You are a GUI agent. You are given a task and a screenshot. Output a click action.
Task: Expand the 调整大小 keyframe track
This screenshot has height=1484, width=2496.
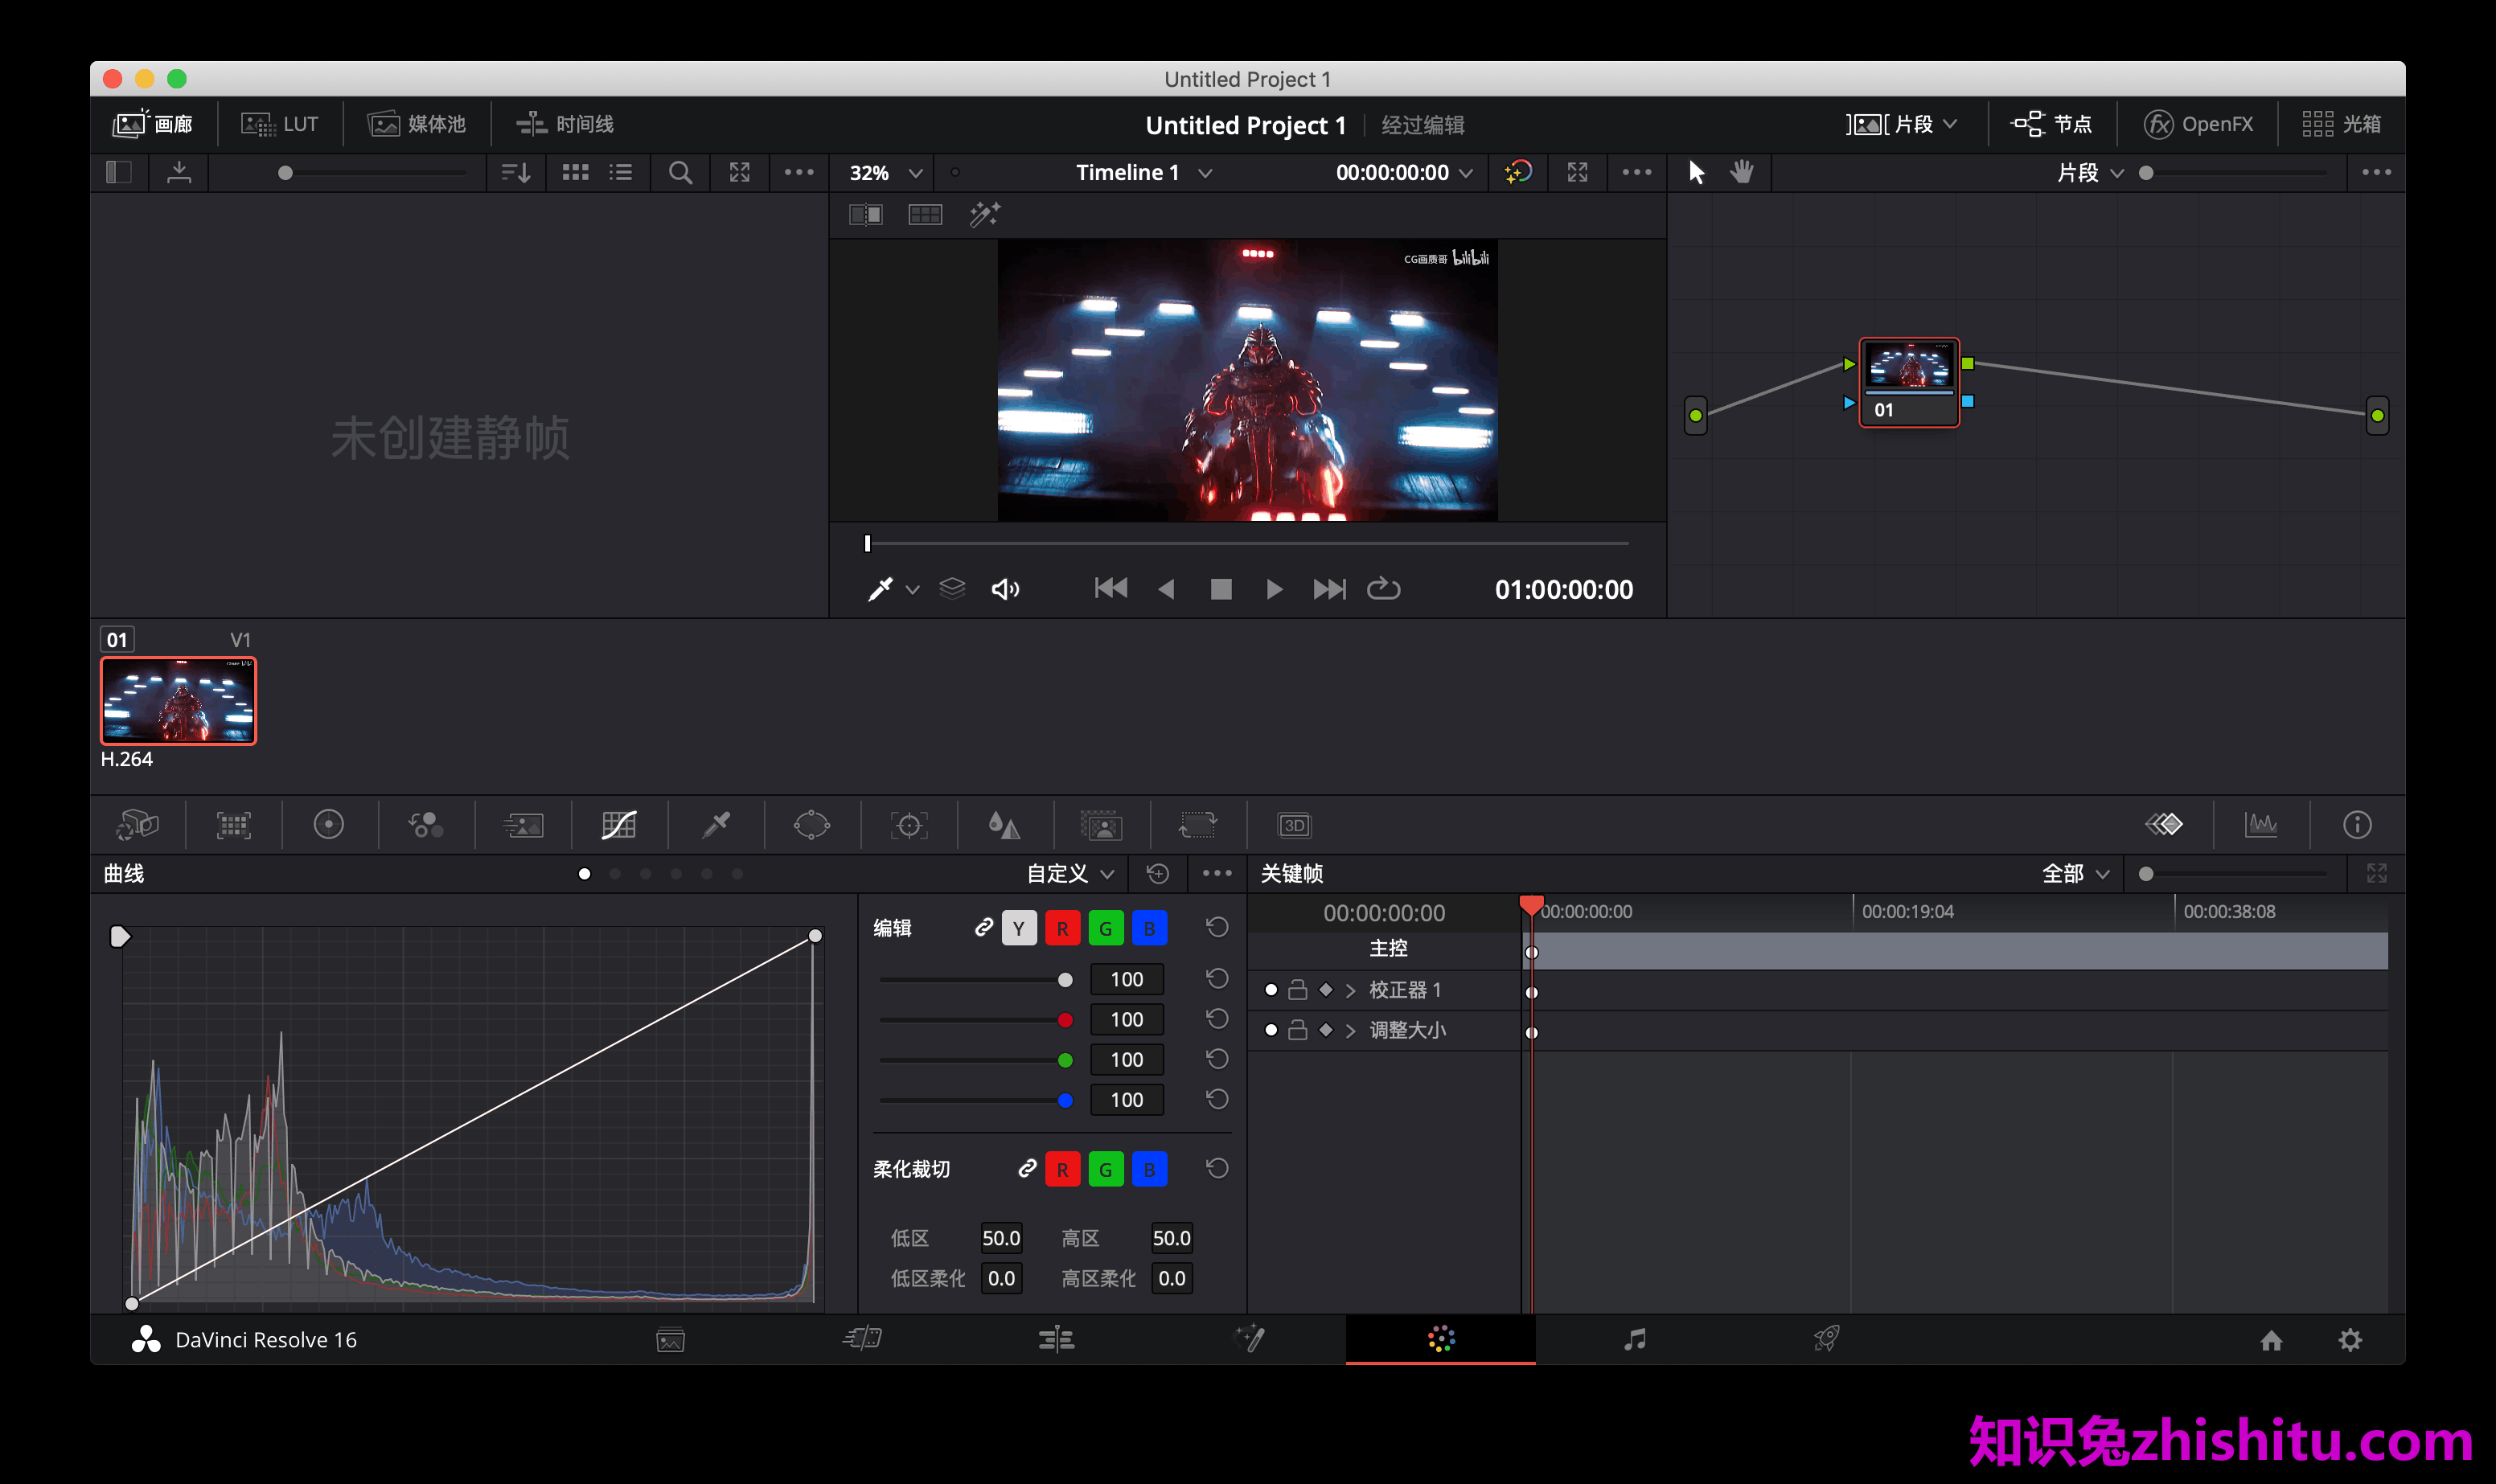(1351, 1030)
